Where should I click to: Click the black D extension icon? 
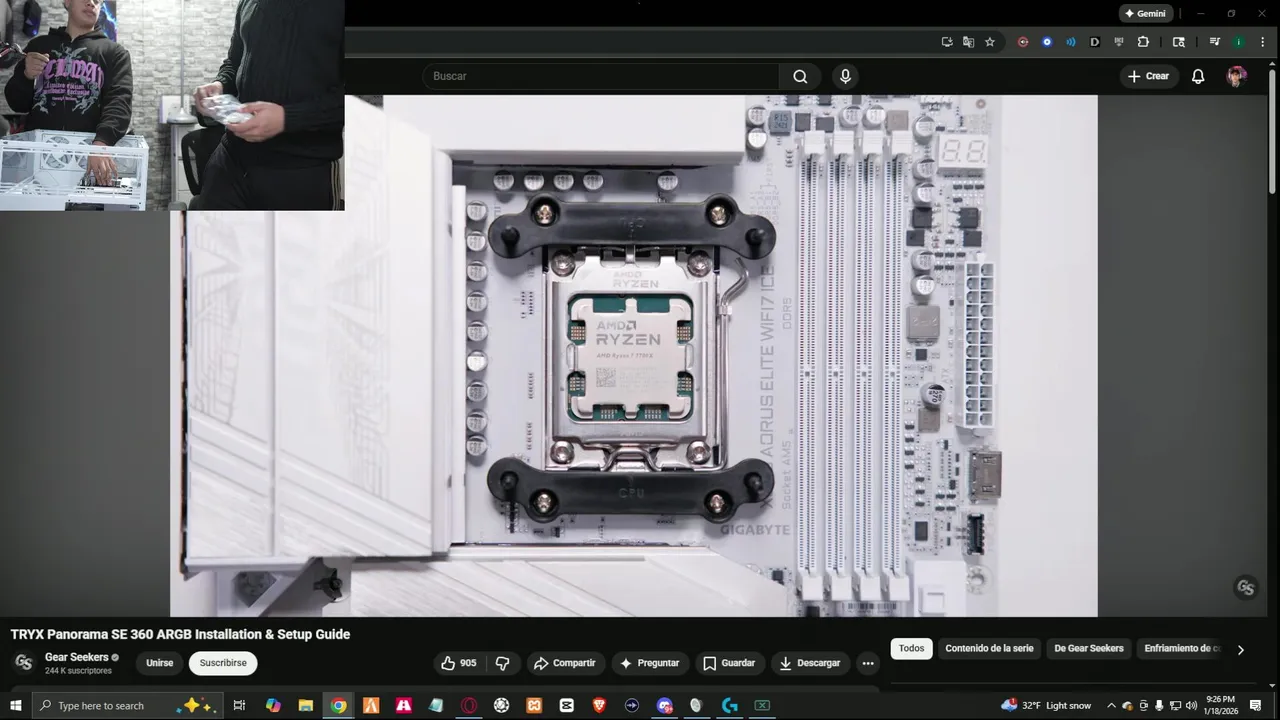point(1095,42)
